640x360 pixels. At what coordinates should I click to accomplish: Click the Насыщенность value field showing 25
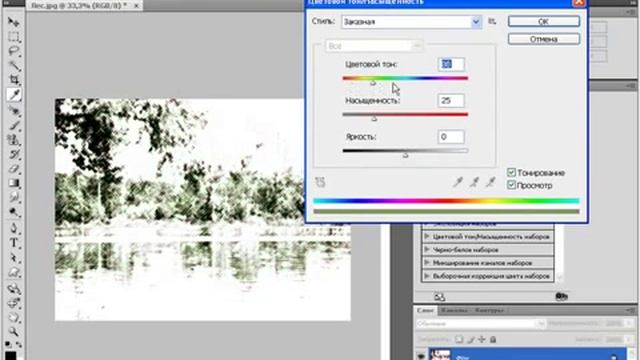coord(451,100)
